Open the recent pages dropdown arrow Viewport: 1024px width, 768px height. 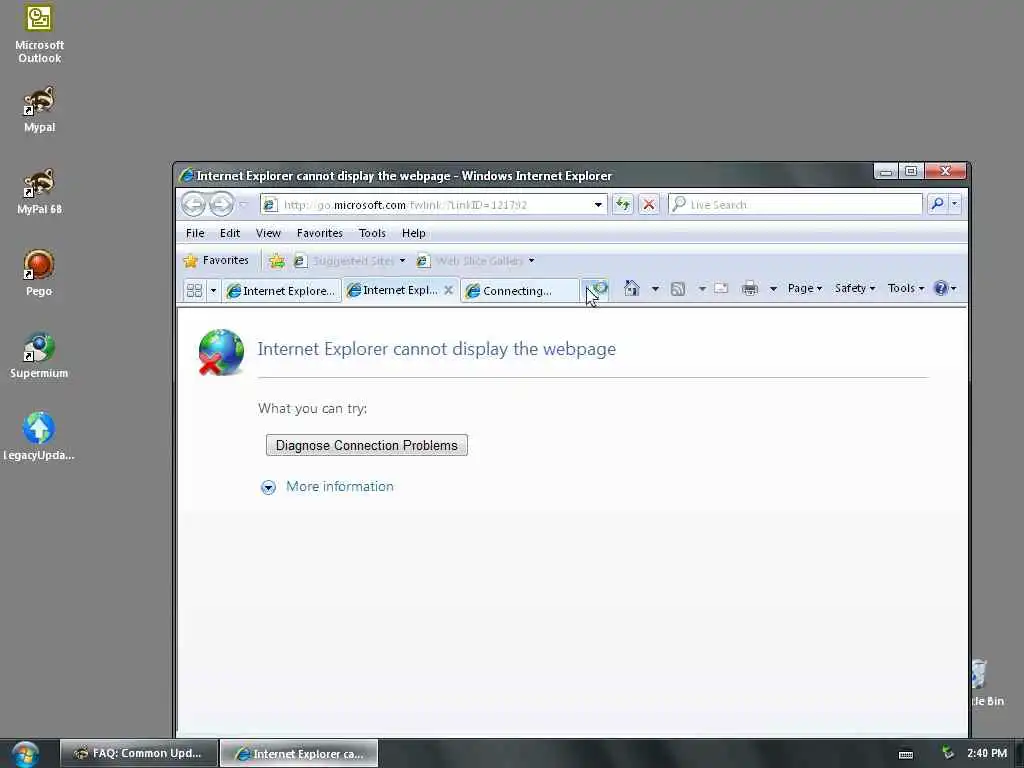tap(244, 204)
